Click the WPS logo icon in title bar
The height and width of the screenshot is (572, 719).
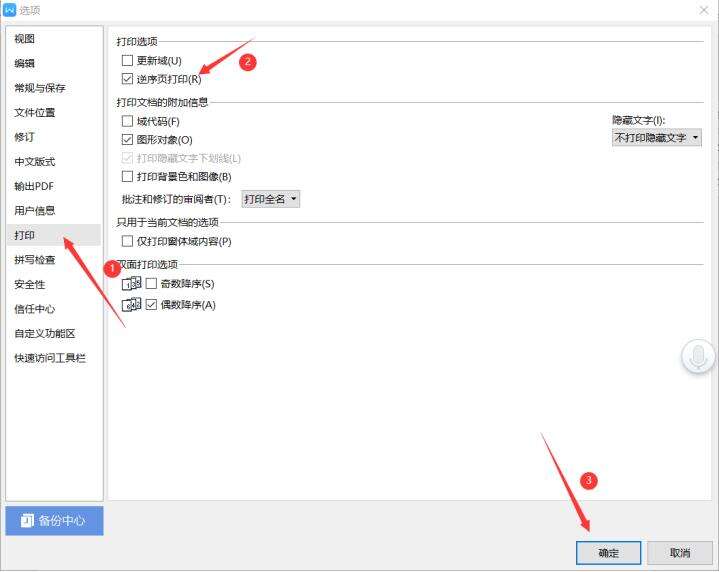(9, 10)
